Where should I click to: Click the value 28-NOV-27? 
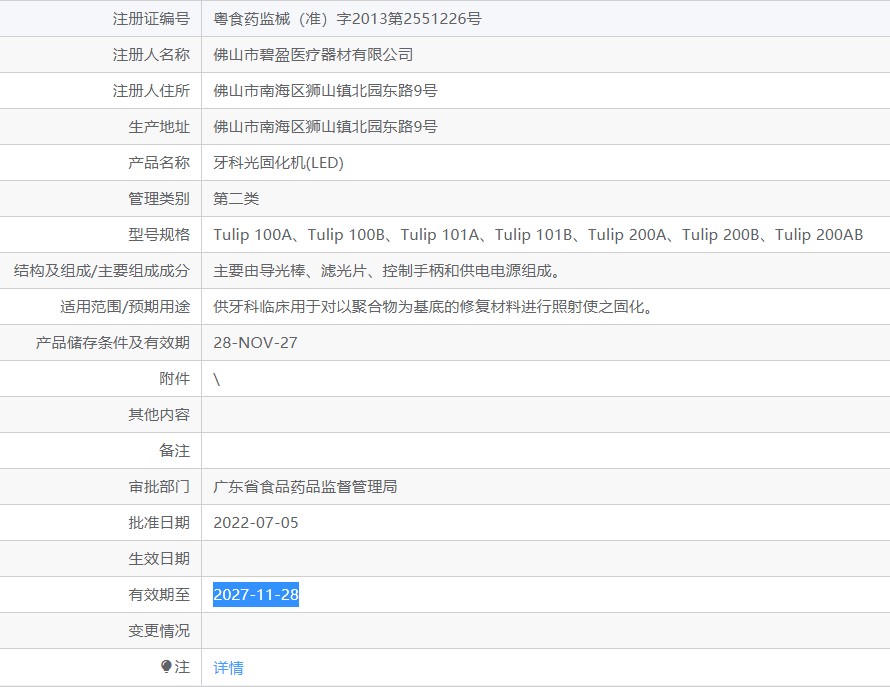255,343
